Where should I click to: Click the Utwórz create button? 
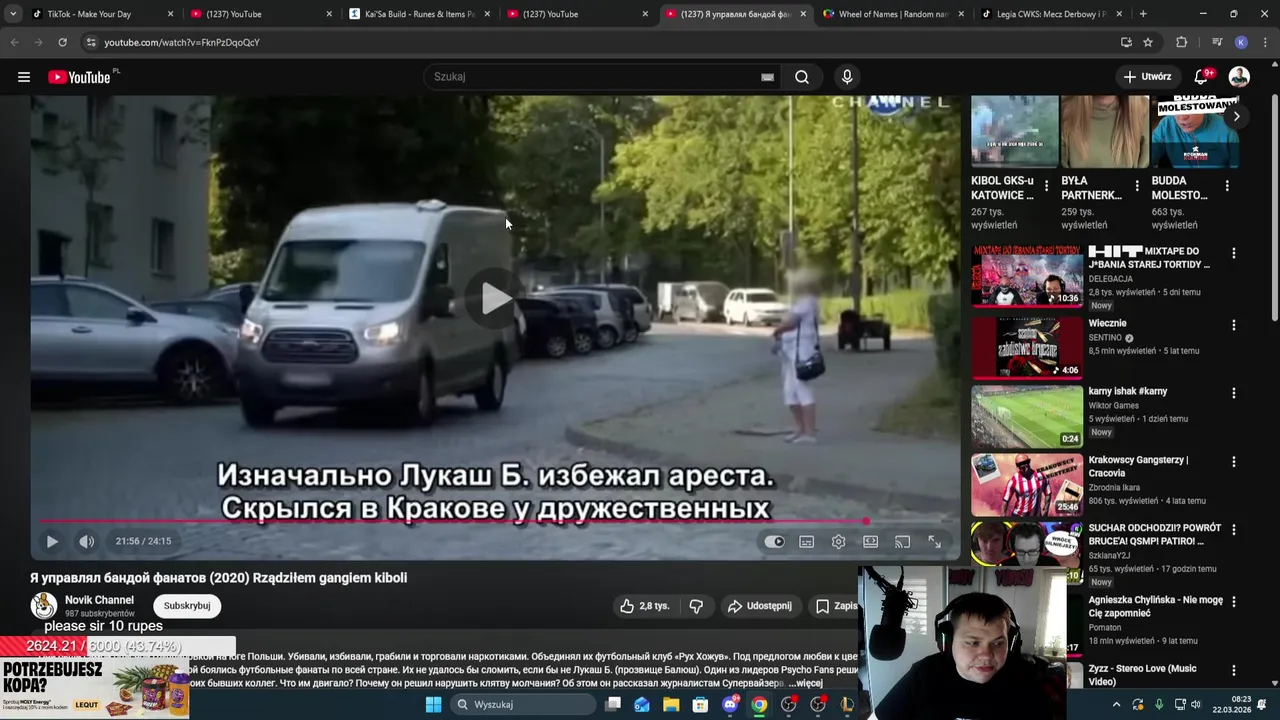point(1146,77)
